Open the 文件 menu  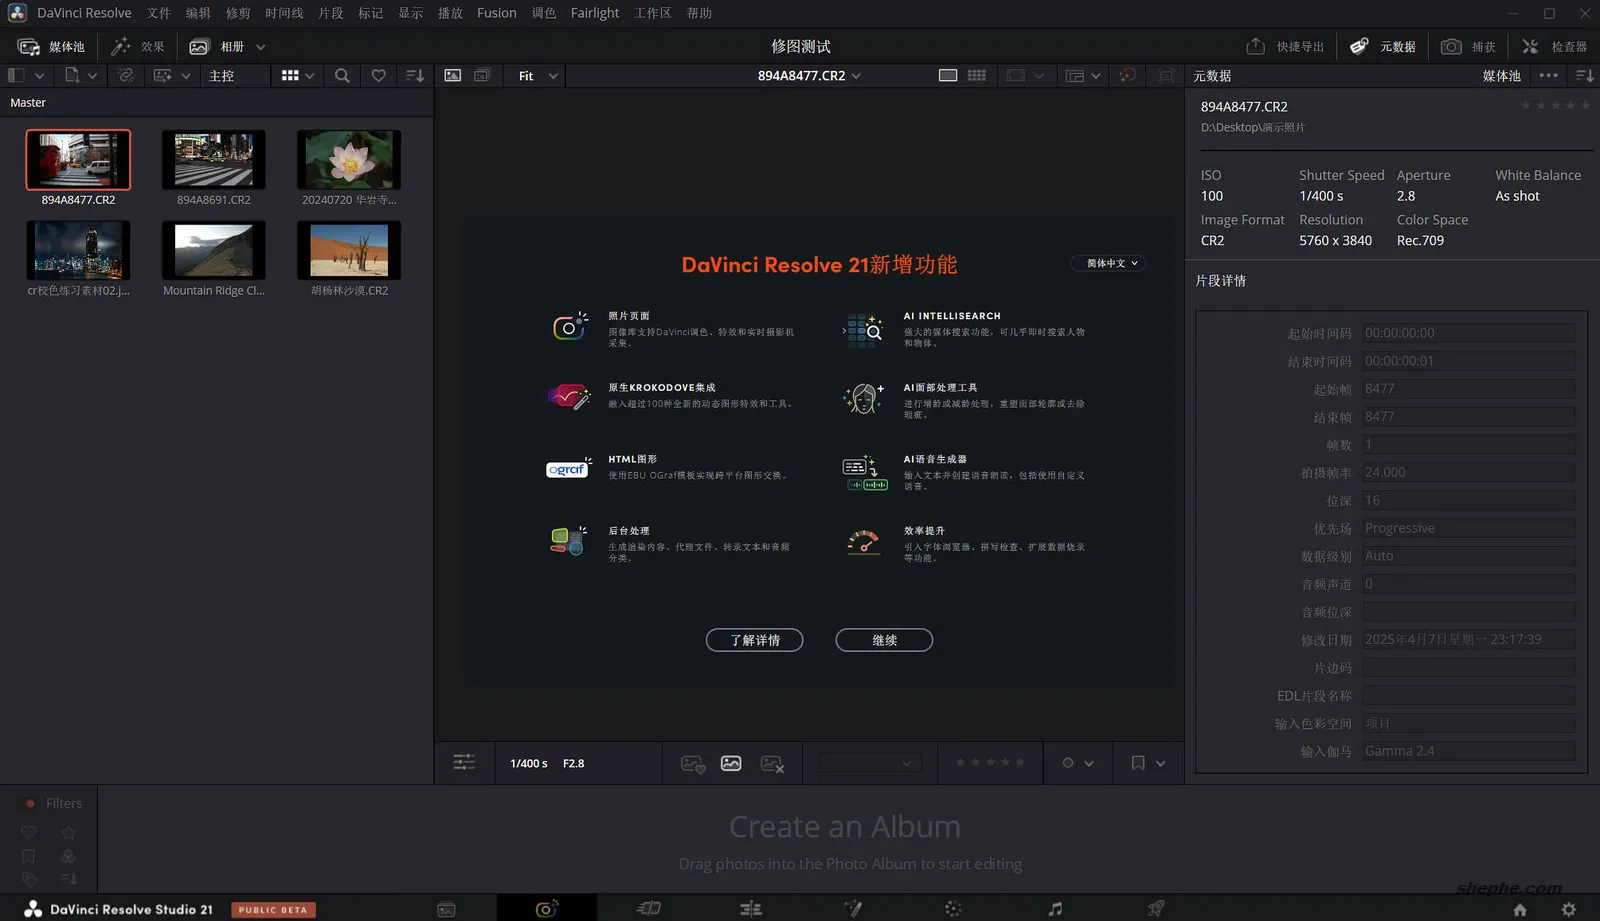(159, 13)
